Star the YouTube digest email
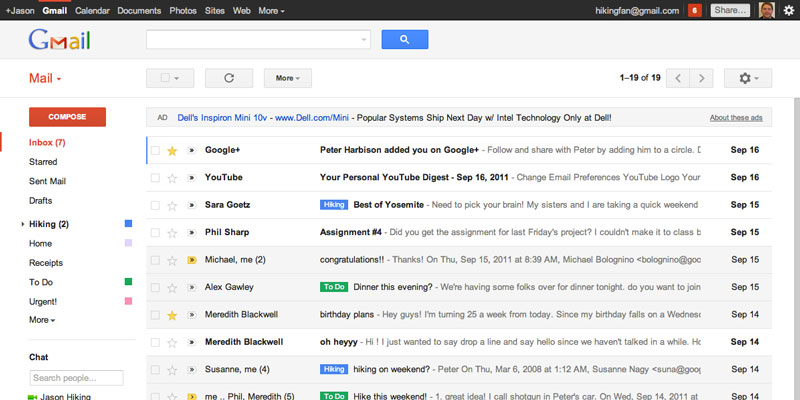 click(172, 178)
